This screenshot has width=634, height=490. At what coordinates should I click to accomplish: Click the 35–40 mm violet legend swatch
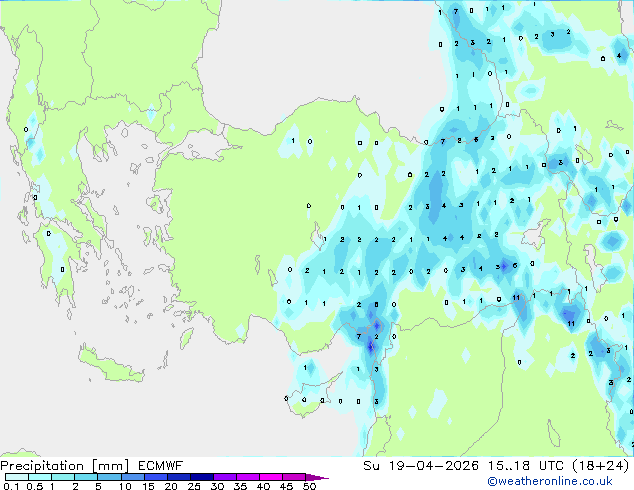247,477
